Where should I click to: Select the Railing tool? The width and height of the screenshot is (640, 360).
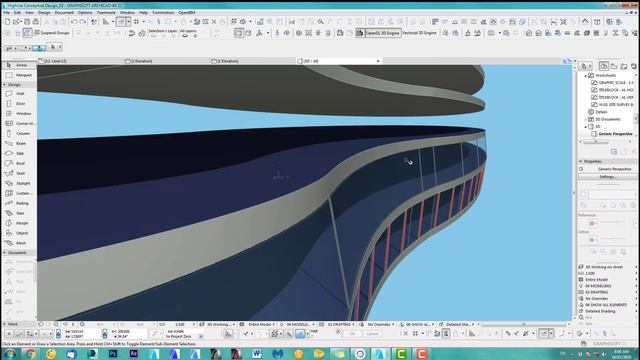click(19, 203)
